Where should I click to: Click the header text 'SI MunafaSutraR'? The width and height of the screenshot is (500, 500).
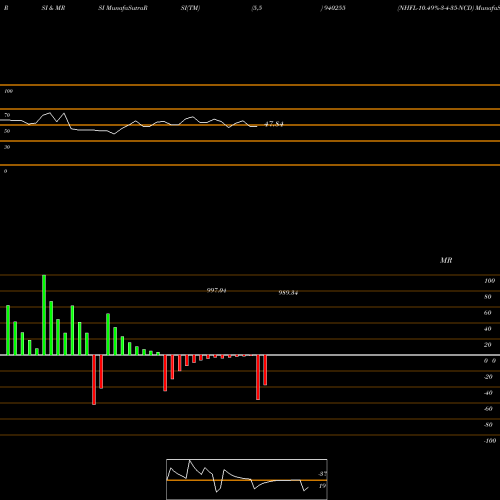click(123, 8)
